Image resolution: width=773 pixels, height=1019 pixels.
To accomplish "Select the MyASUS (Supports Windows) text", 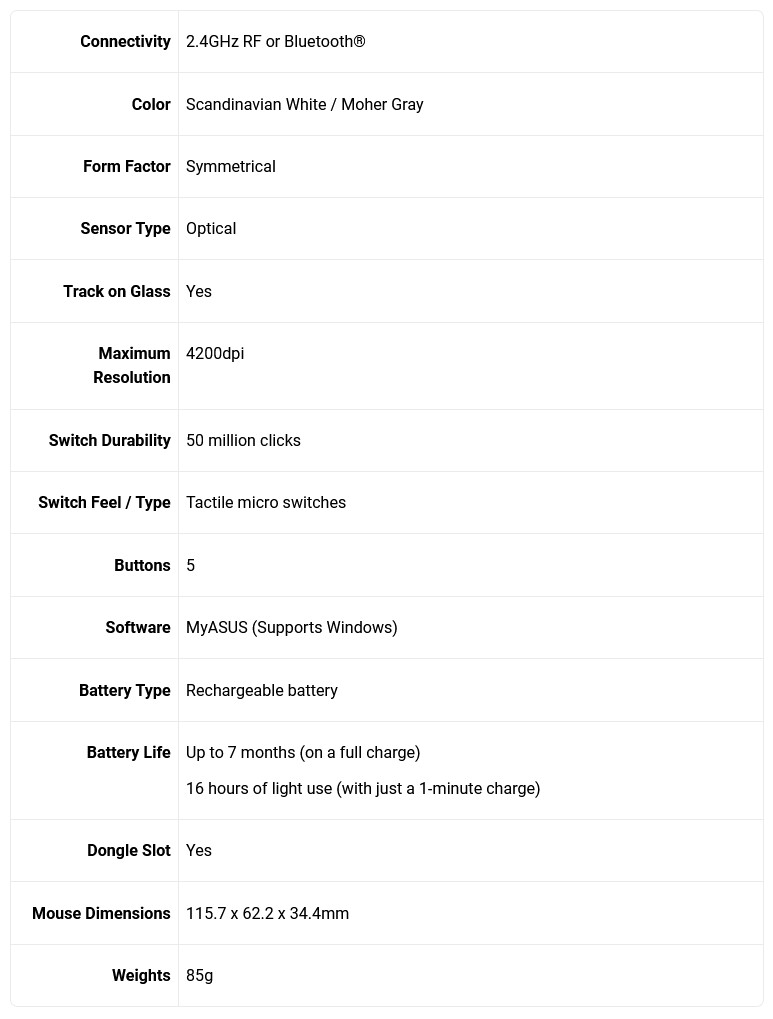I will tap(291, 627).
